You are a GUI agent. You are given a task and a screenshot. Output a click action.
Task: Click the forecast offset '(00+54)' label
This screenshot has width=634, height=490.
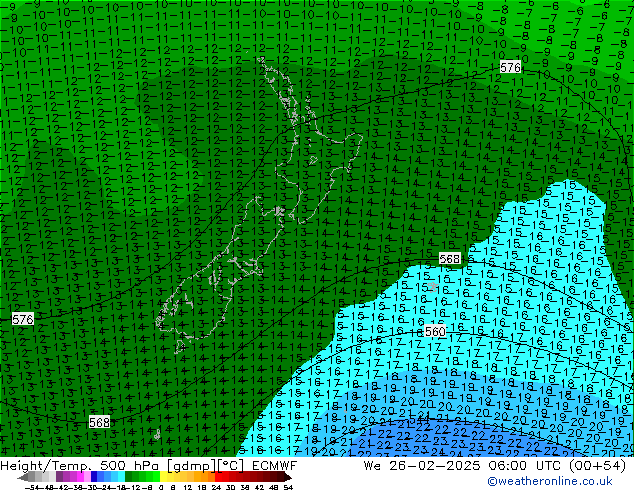[603, 465]
